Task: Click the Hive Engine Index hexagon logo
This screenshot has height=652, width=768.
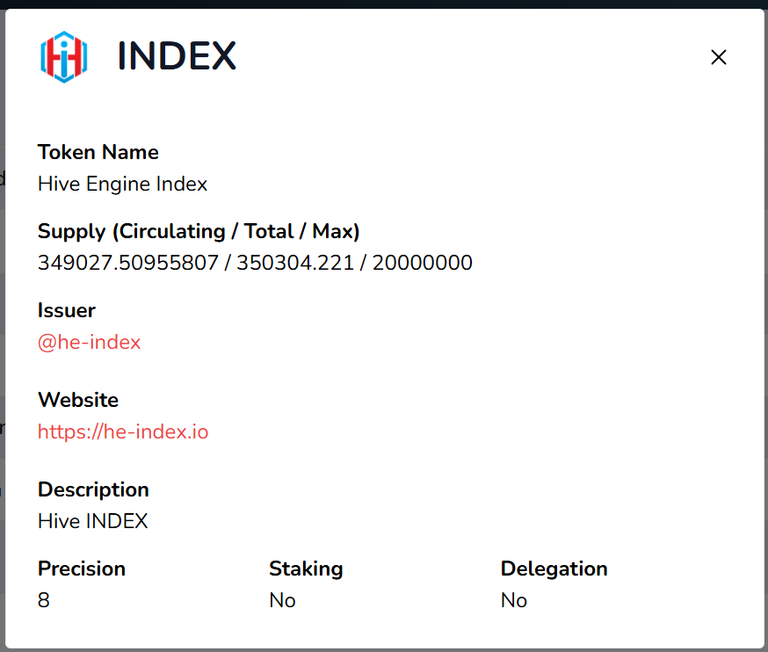Action: click(64, 57)
